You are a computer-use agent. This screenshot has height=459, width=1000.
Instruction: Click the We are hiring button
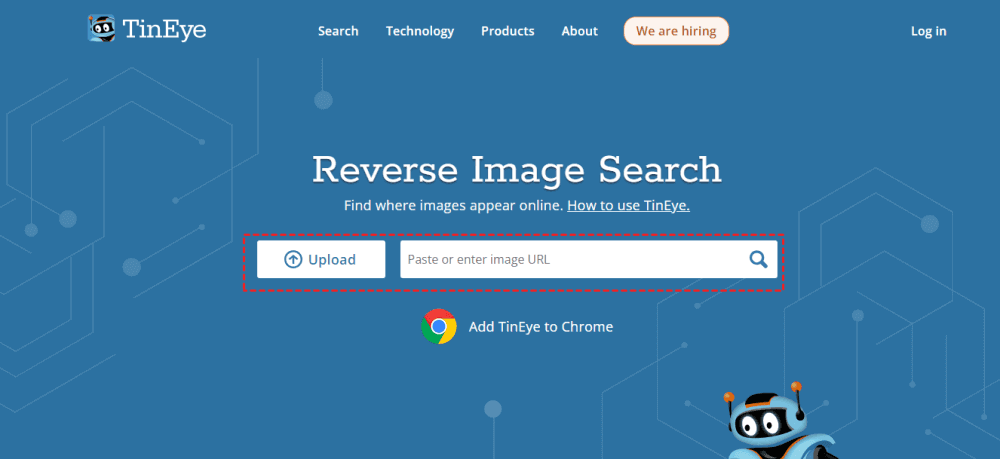click(x=676, y=31)
